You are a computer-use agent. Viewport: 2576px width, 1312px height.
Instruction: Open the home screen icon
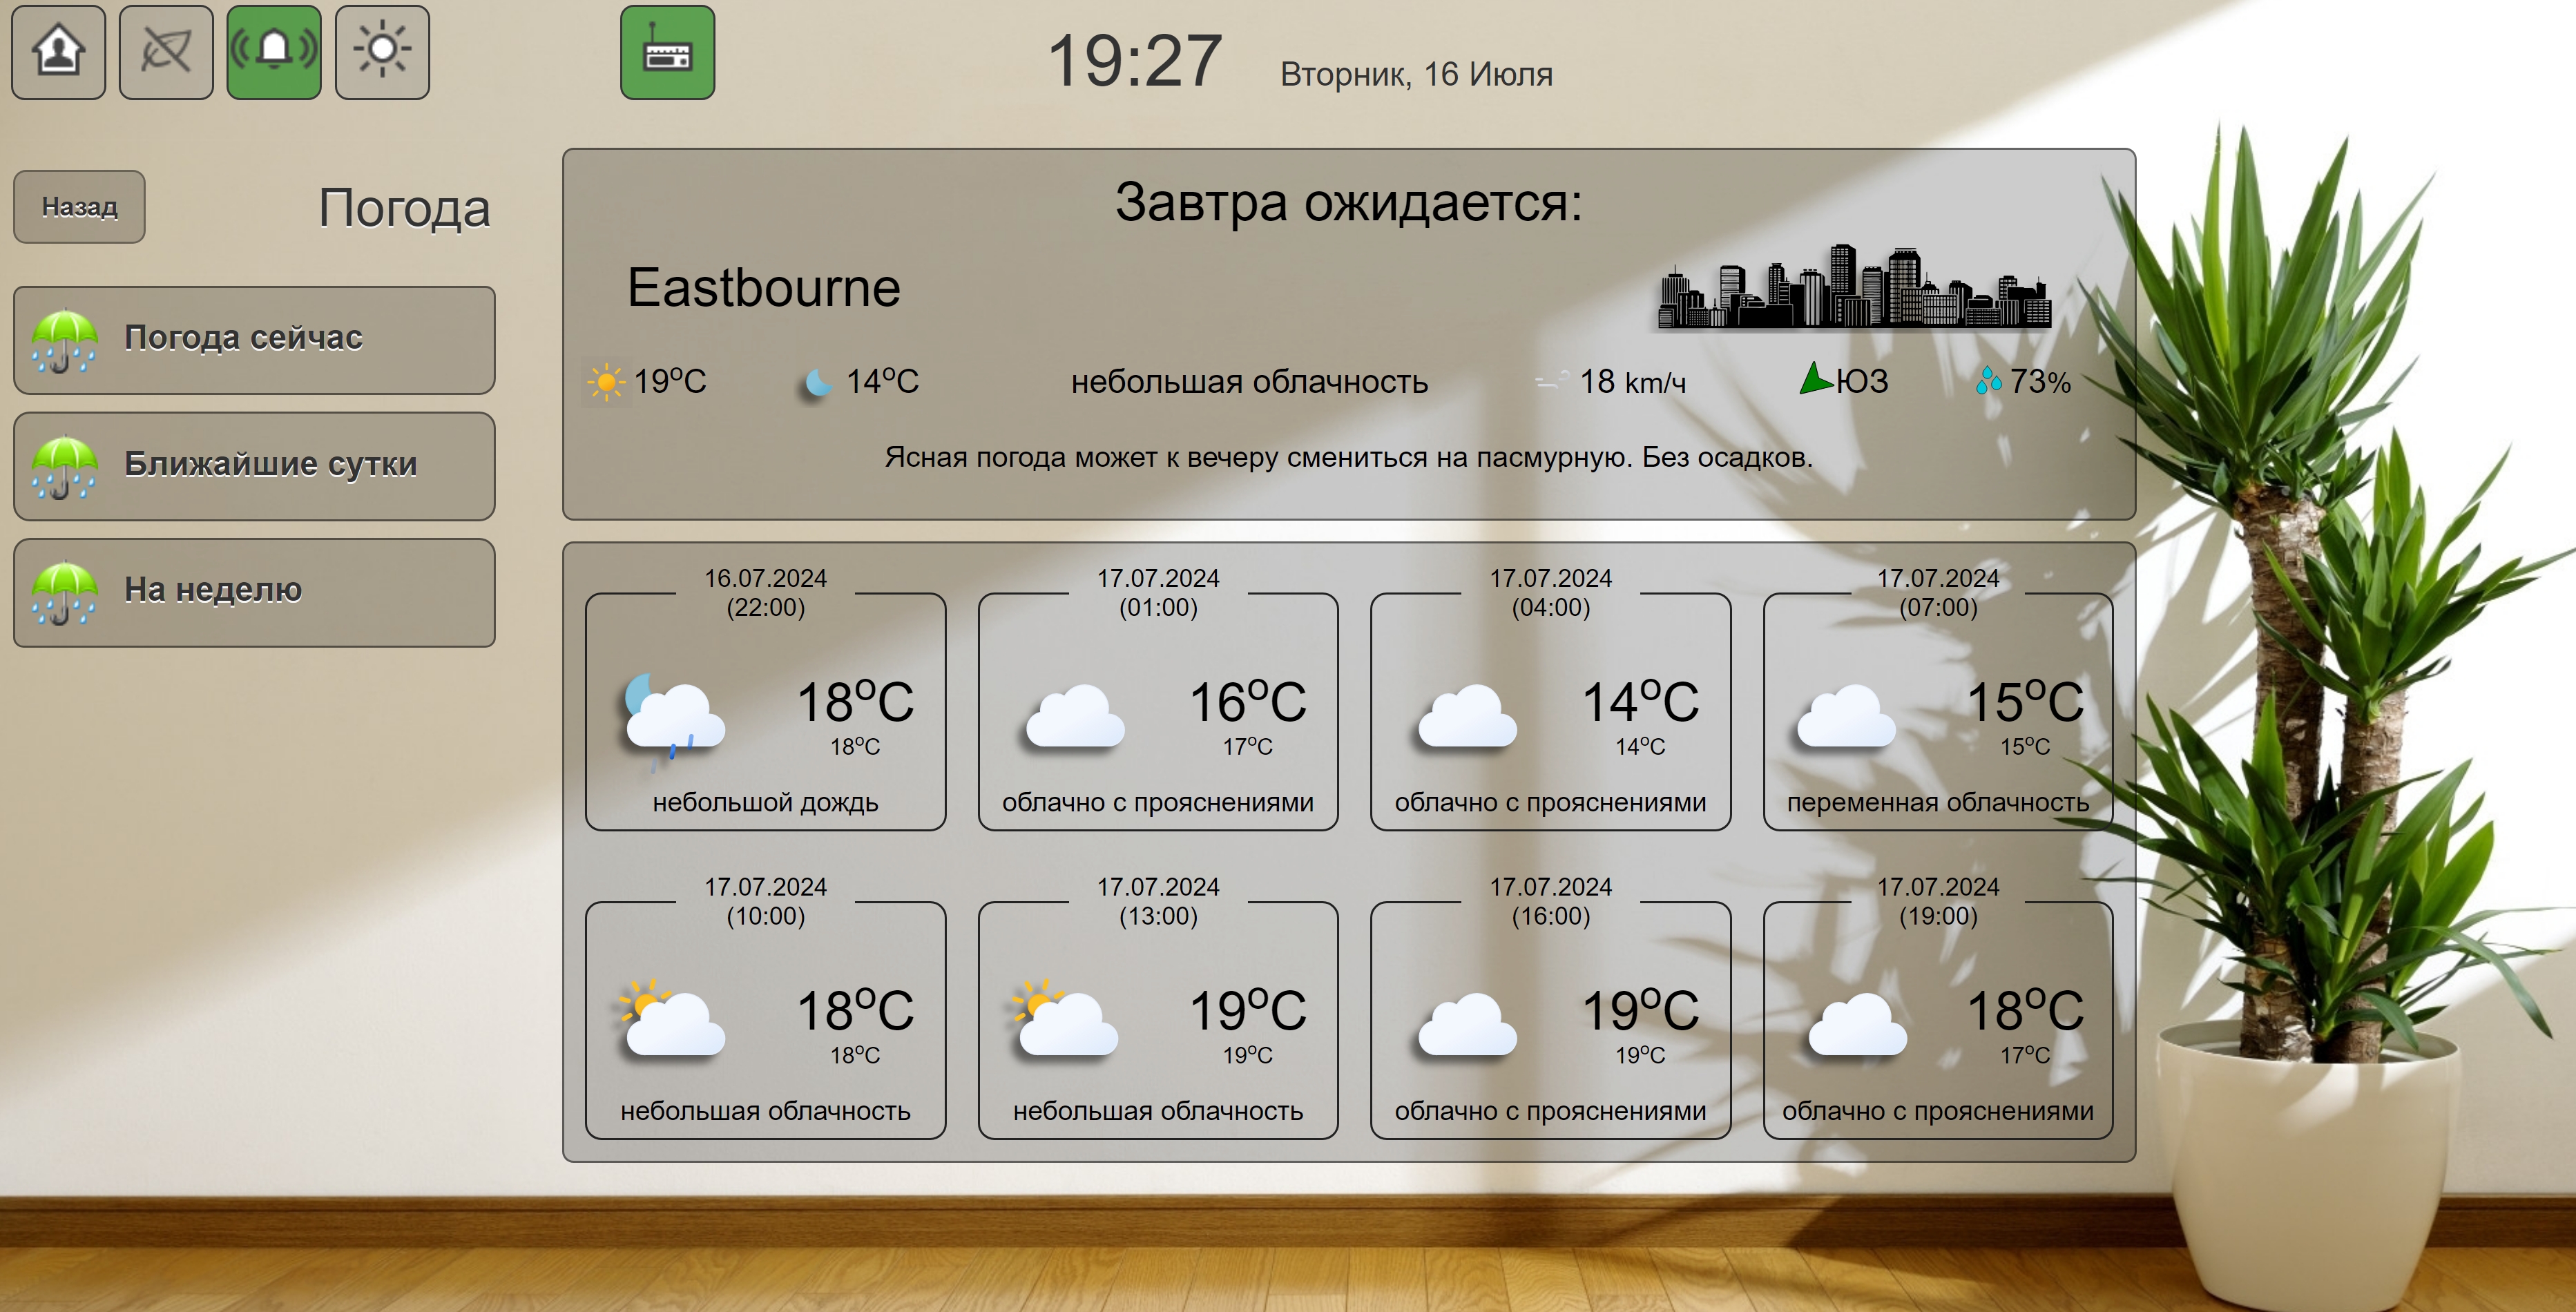click(58, 52)
